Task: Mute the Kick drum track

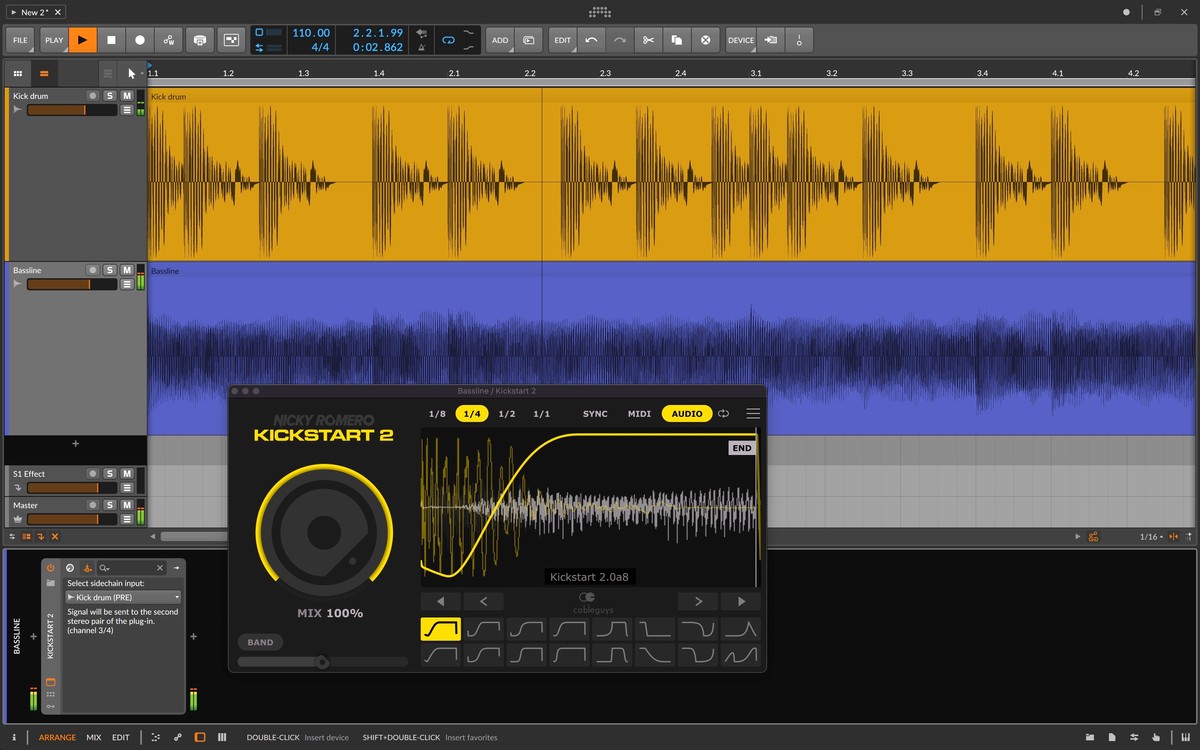Action: click(126, 96)
